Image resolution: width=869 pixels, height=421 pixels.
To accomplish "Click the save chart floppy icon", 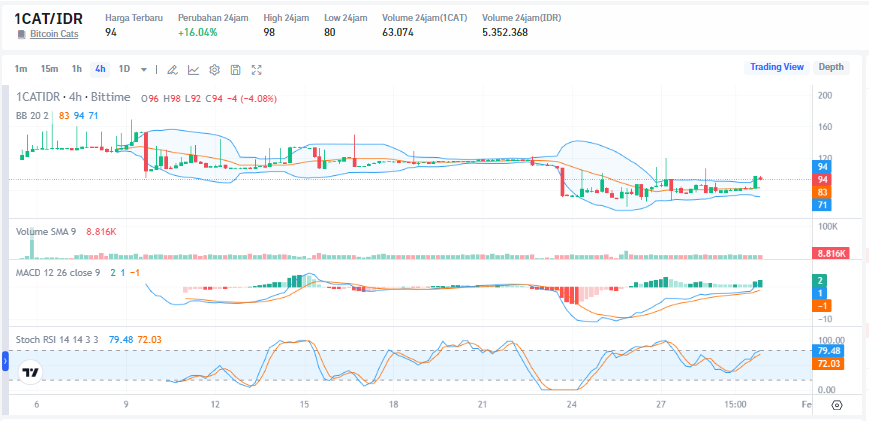I will [236, 70].
